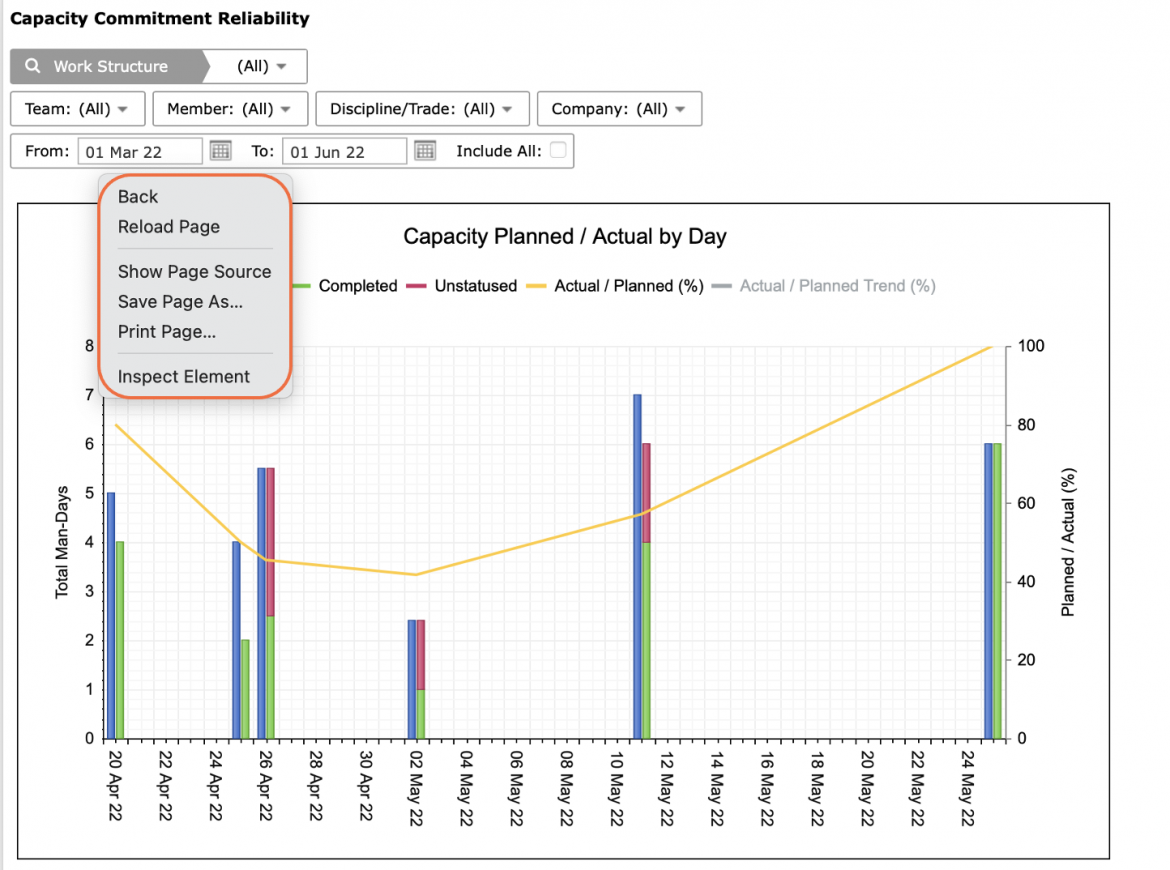Expand the Work Structure (All) dropdown
Screen dimensions: 1170x870
click(261, 66)
